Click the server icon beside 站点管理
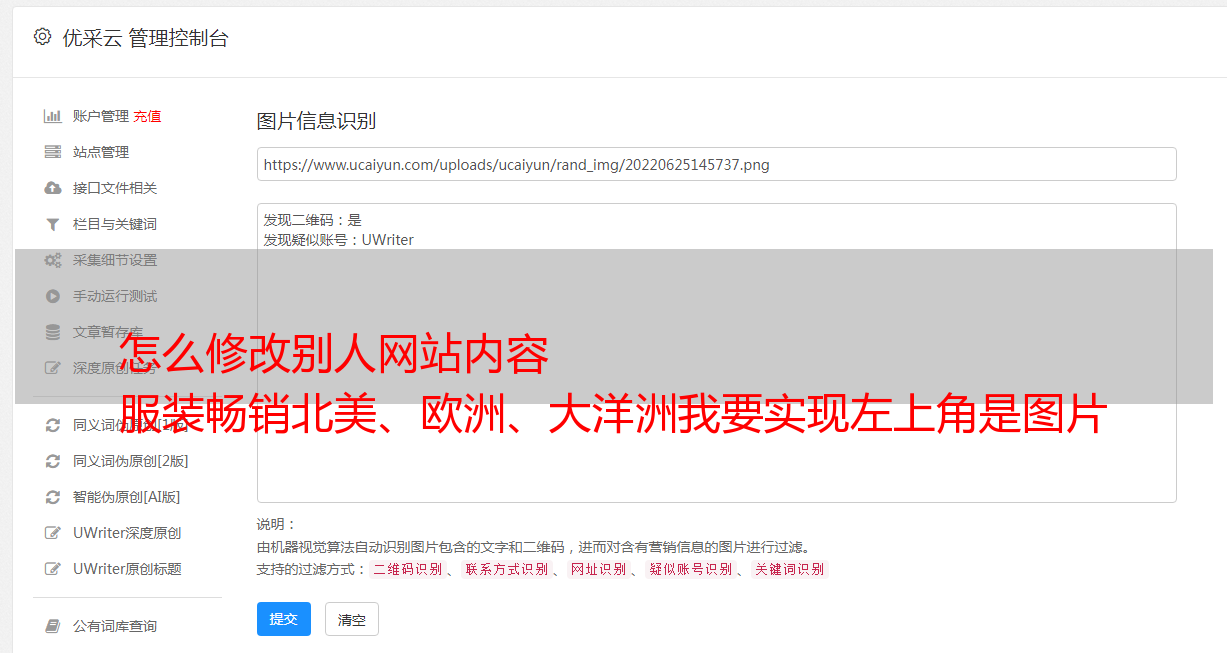The height and width of the screenshot is (653, 1227). pos(53,152)
